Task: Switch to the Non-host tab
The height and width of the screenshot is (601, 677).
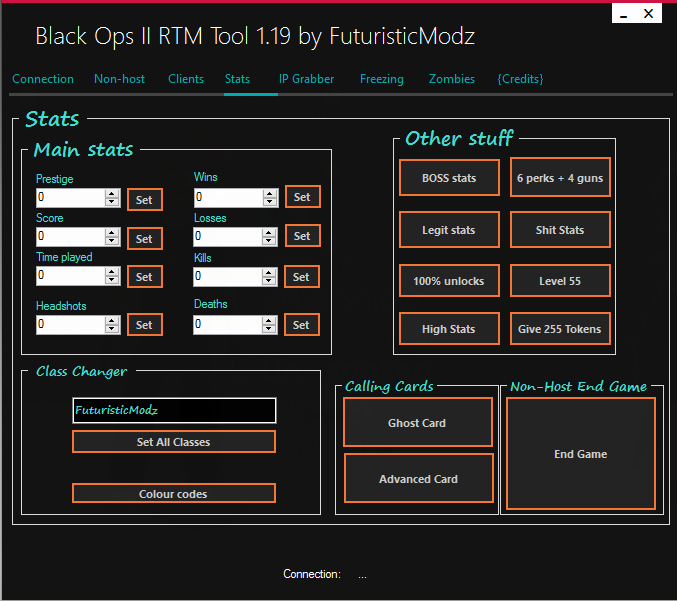Action: coord(119,79)
